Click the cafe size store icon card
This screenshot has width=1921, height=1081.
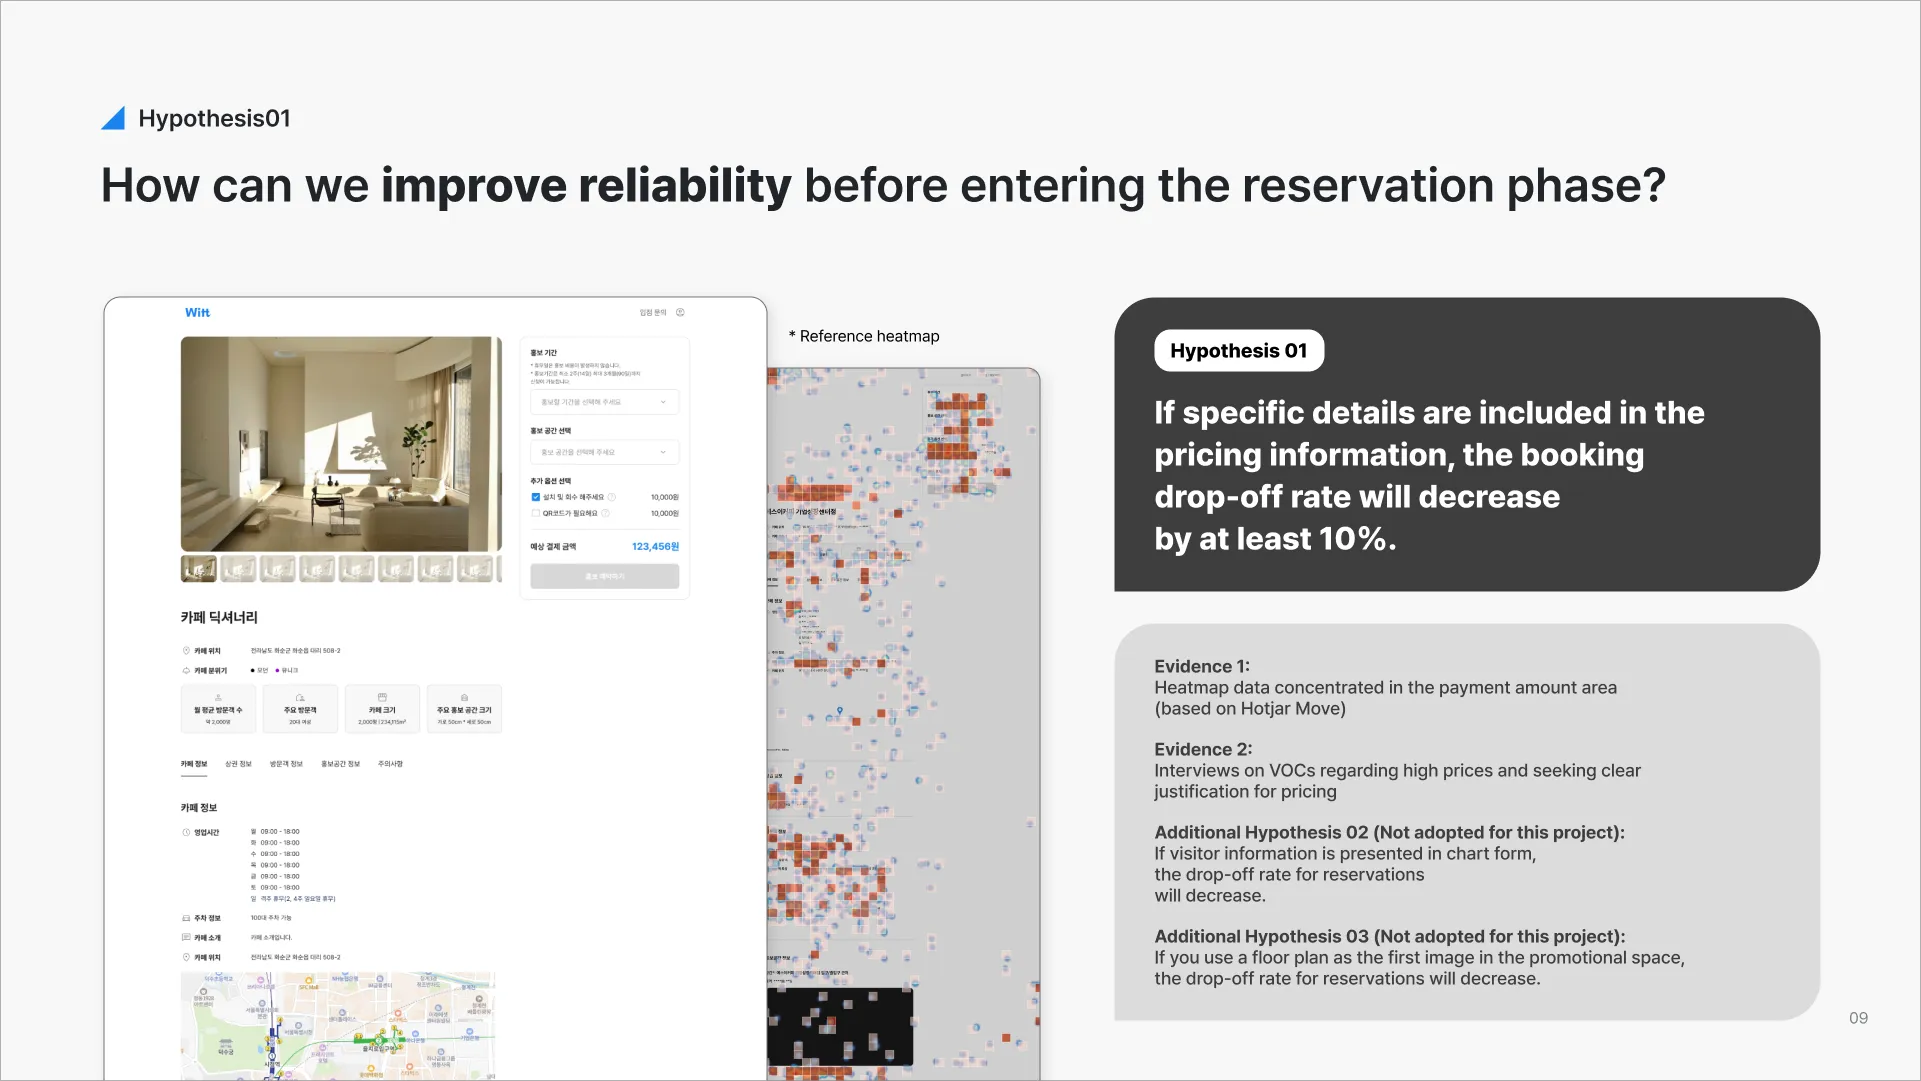(382, 708)
